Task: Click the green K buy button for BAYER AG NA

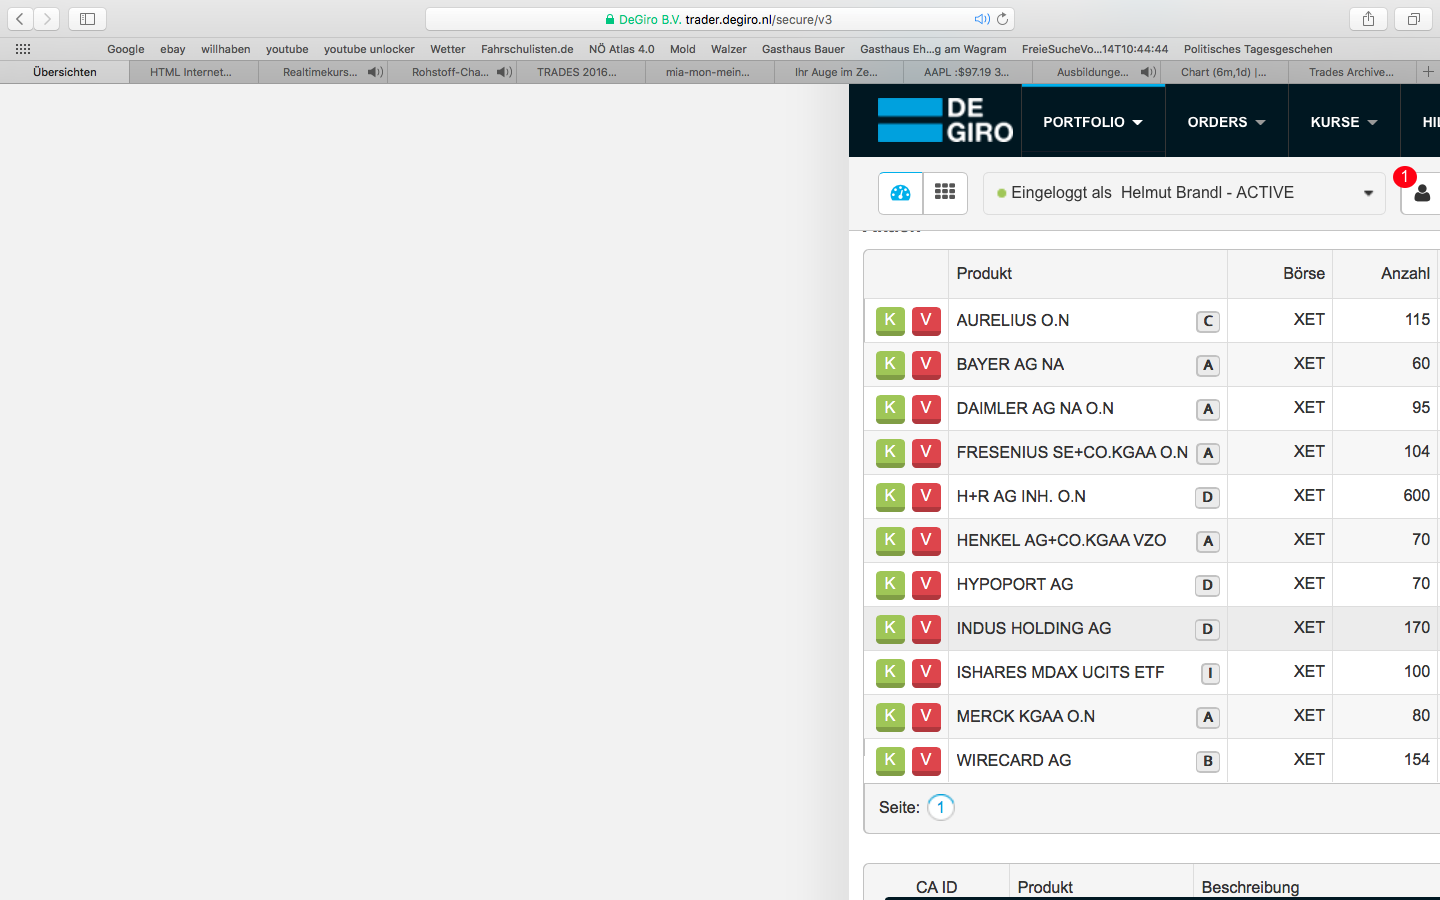Action: tap(890, 365)
